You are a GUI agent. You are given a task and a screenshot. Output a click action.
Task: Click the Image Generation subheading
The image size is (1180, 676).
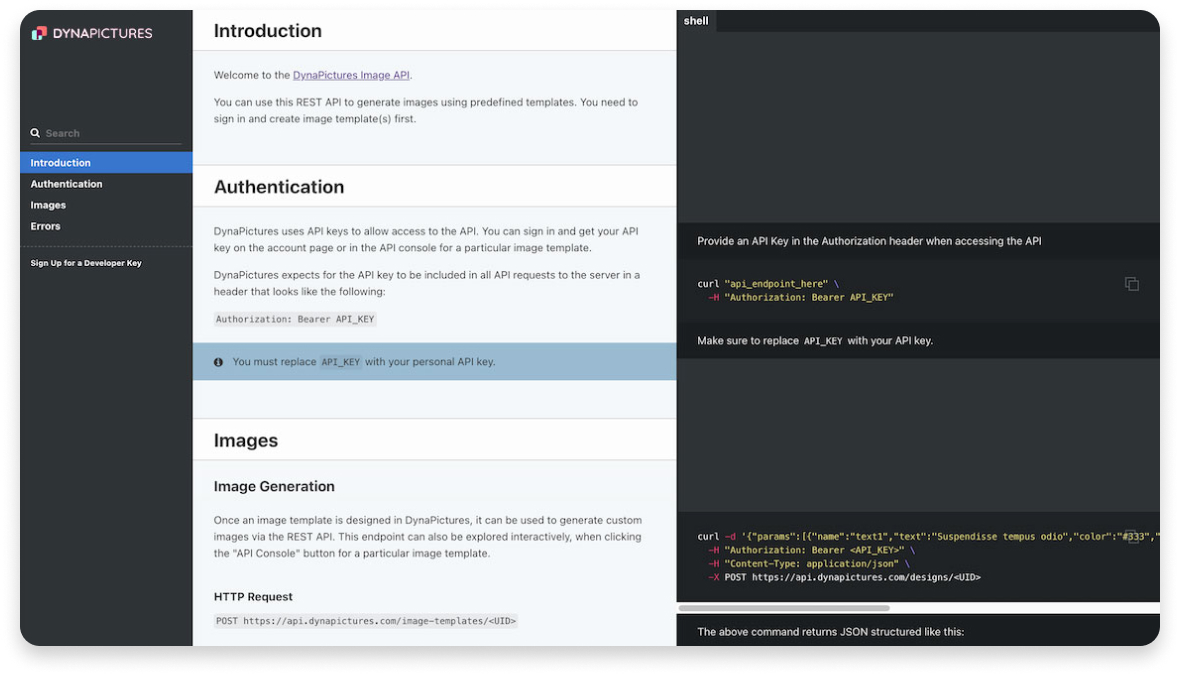274,486
